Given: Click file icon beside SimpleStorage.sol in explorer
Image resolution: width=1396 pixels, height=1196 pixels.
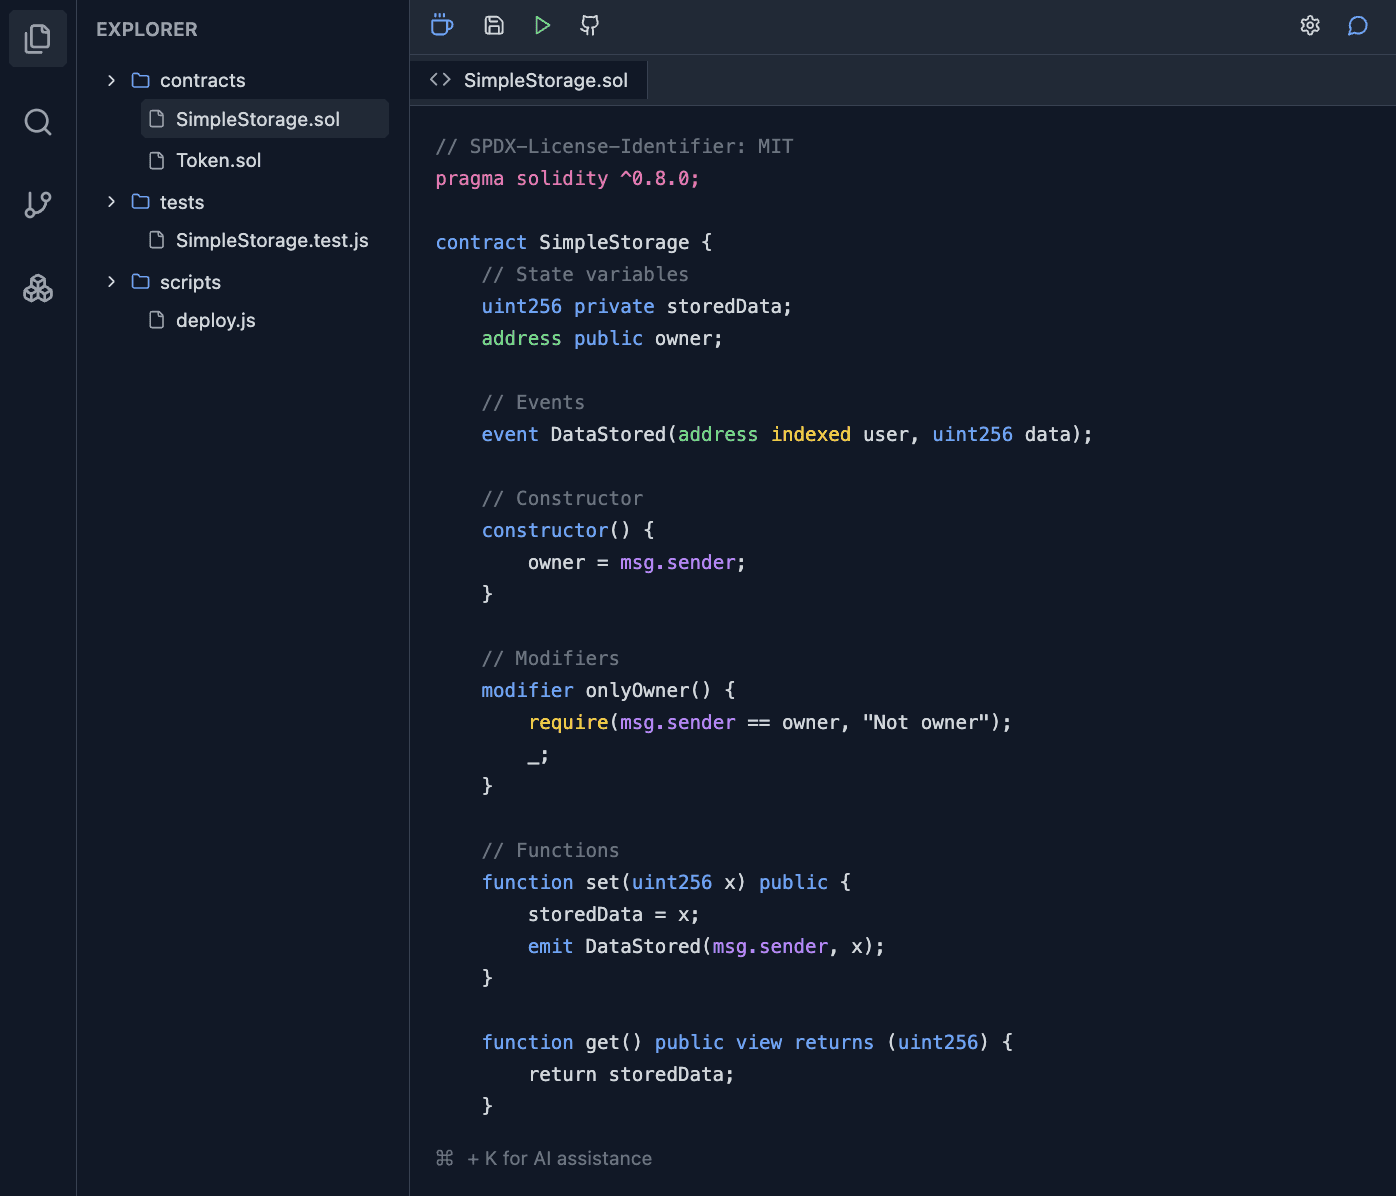Looking at the screenshot, I should click(x=157, y=119).
